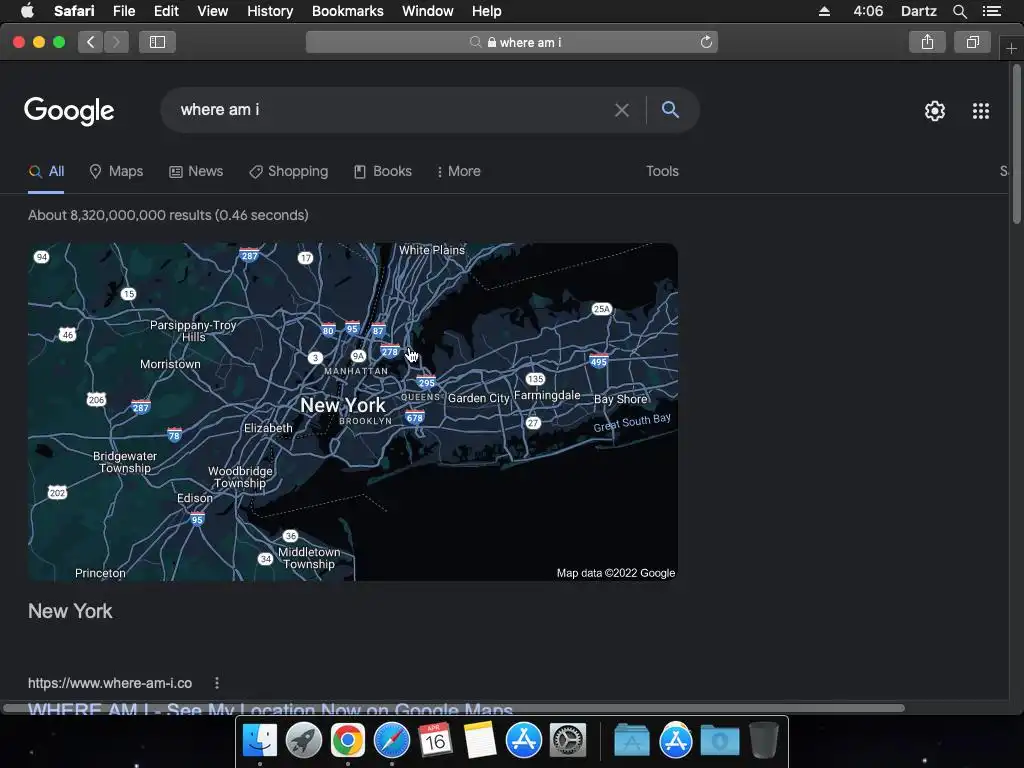Image resolution: width=1024 pixels, height=768 pixels.
Task: Click the New York location heading
Action: click(70, 611)
